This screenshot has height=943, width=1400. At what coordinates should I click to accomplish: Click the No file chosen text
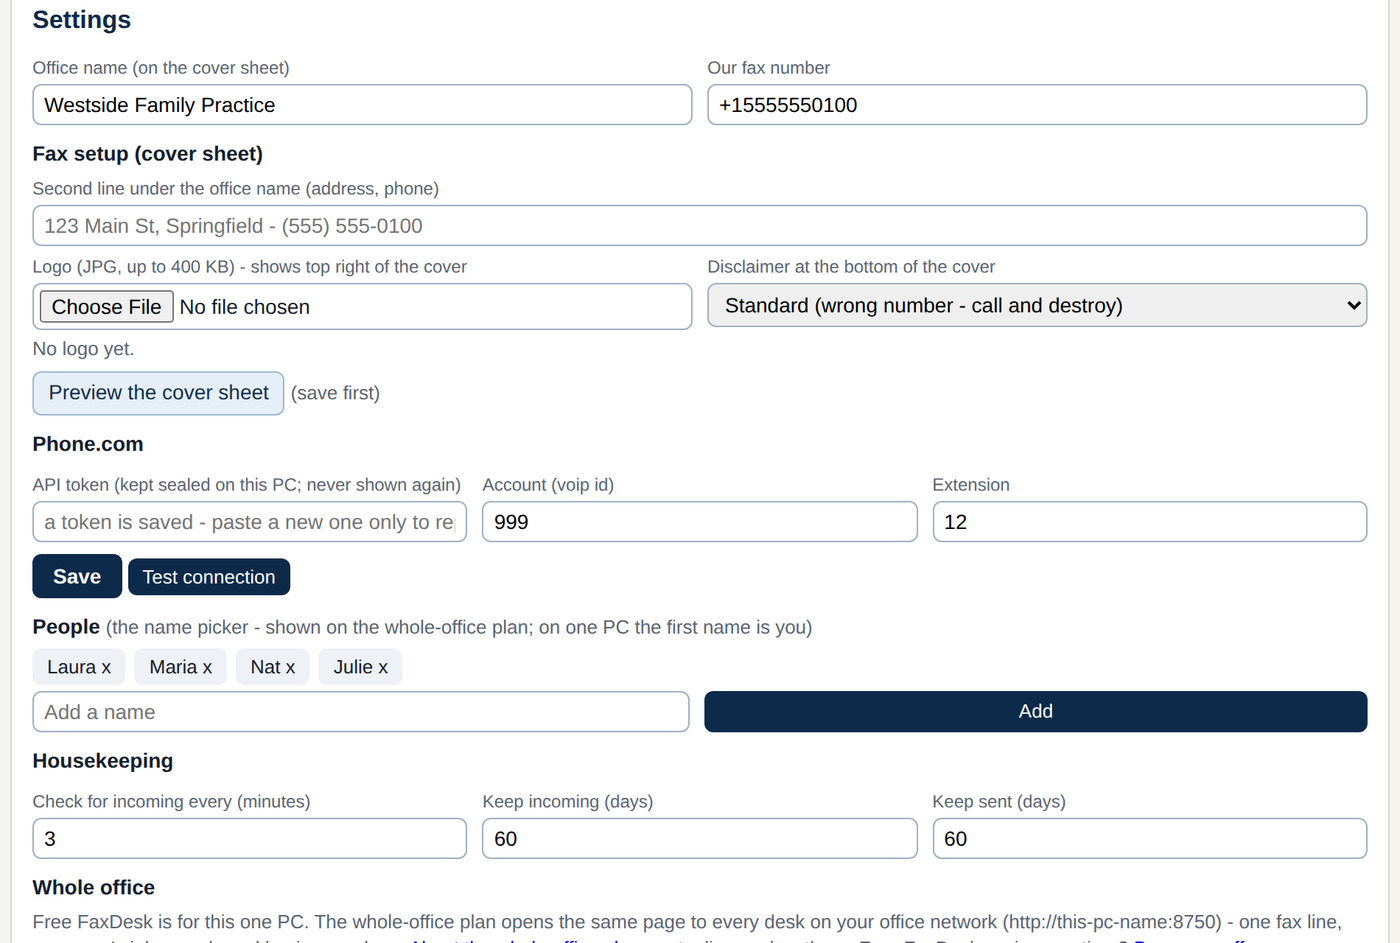pos(245,307)
